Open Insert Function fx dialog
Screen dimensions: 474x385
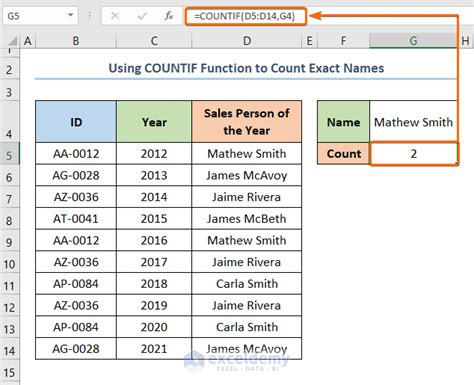[x=169, y=16]
